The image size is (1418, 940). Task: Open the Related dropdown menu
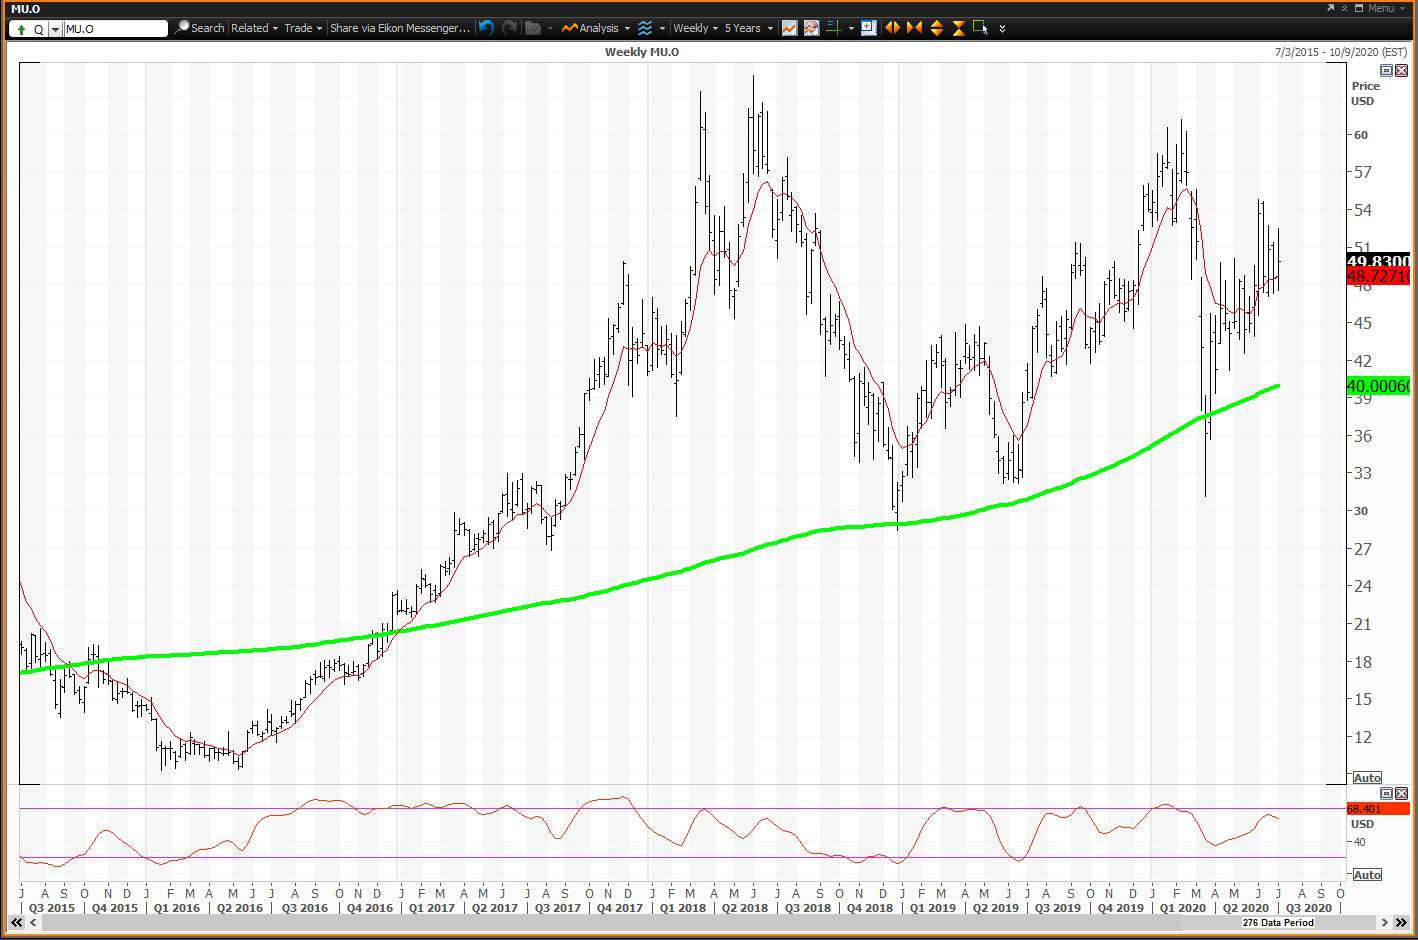[255, 28]
